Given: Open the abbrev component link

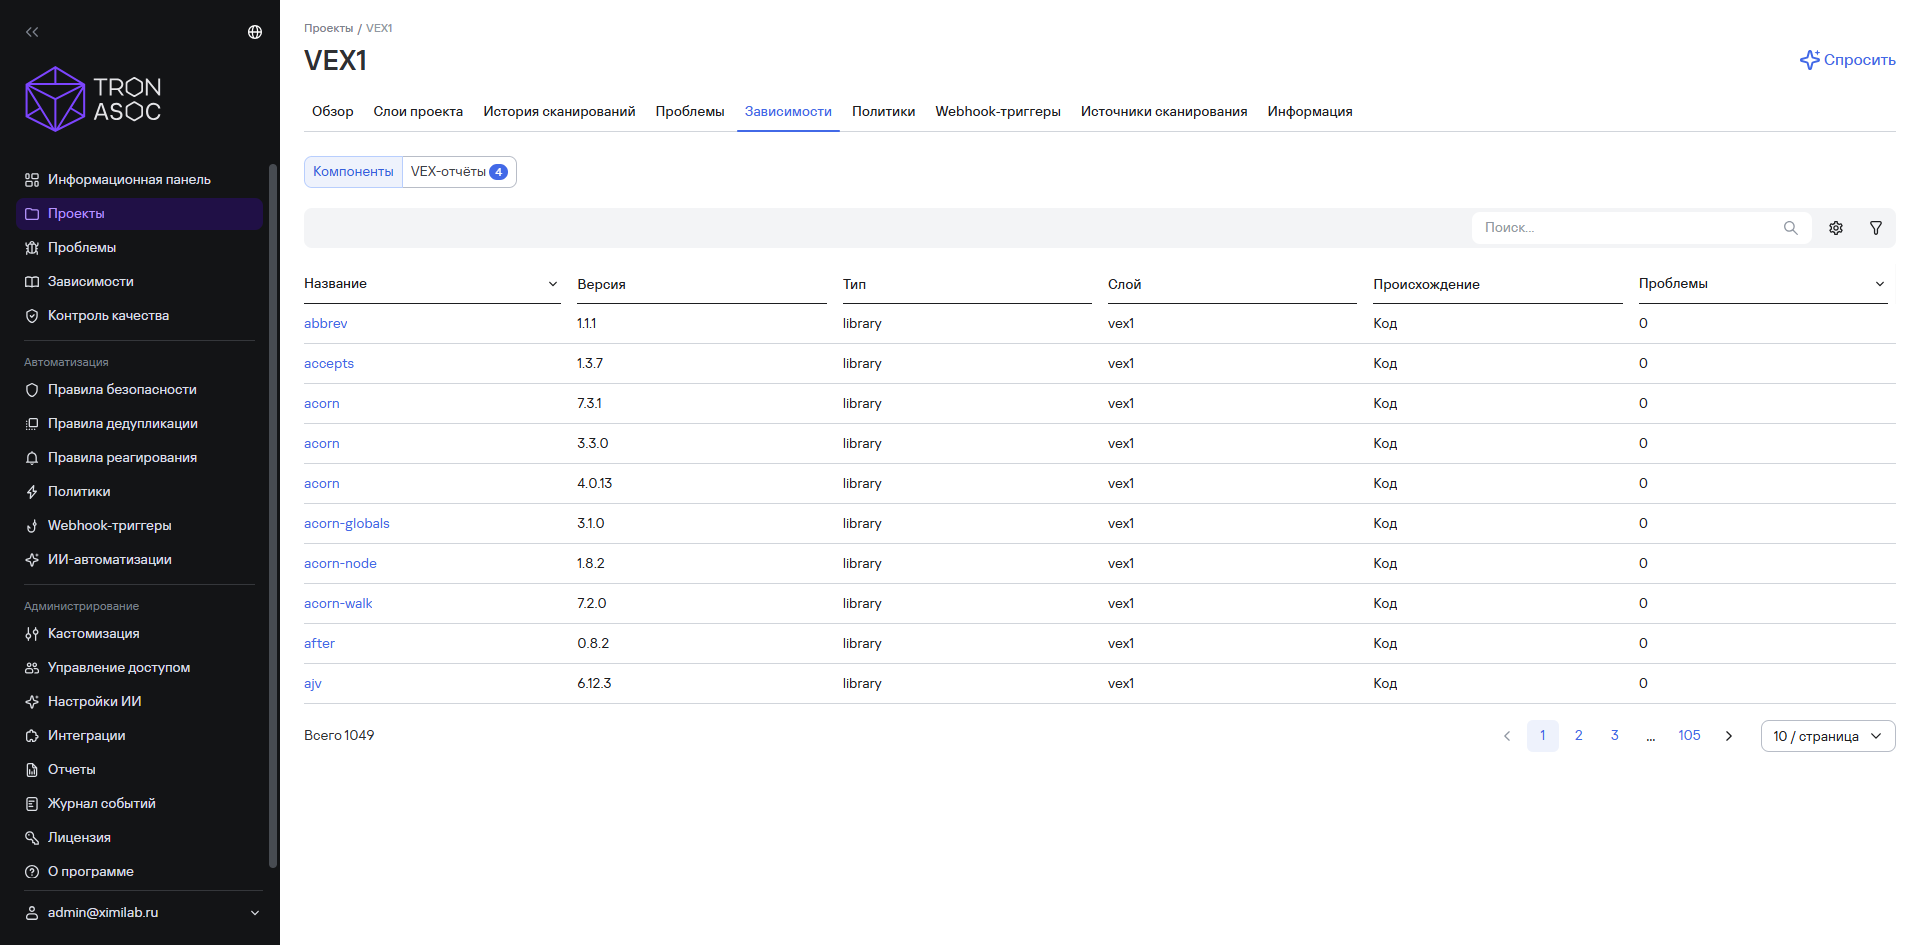Looking at the screenshot, I should (x=326, y=324).
